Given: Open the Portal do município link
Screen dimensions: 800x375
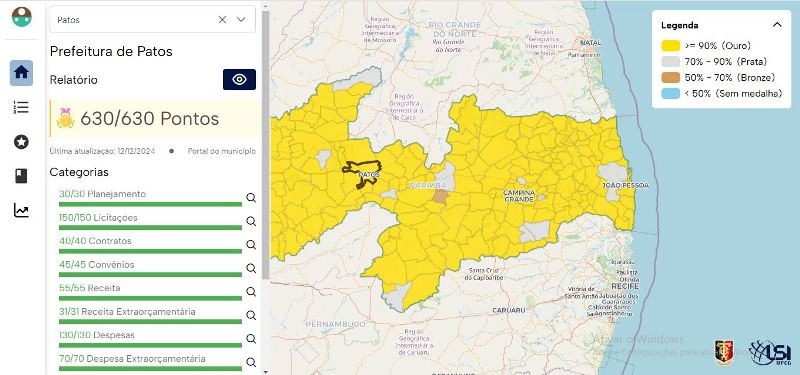Looking at the screenshot, I should tap(221, 152).
